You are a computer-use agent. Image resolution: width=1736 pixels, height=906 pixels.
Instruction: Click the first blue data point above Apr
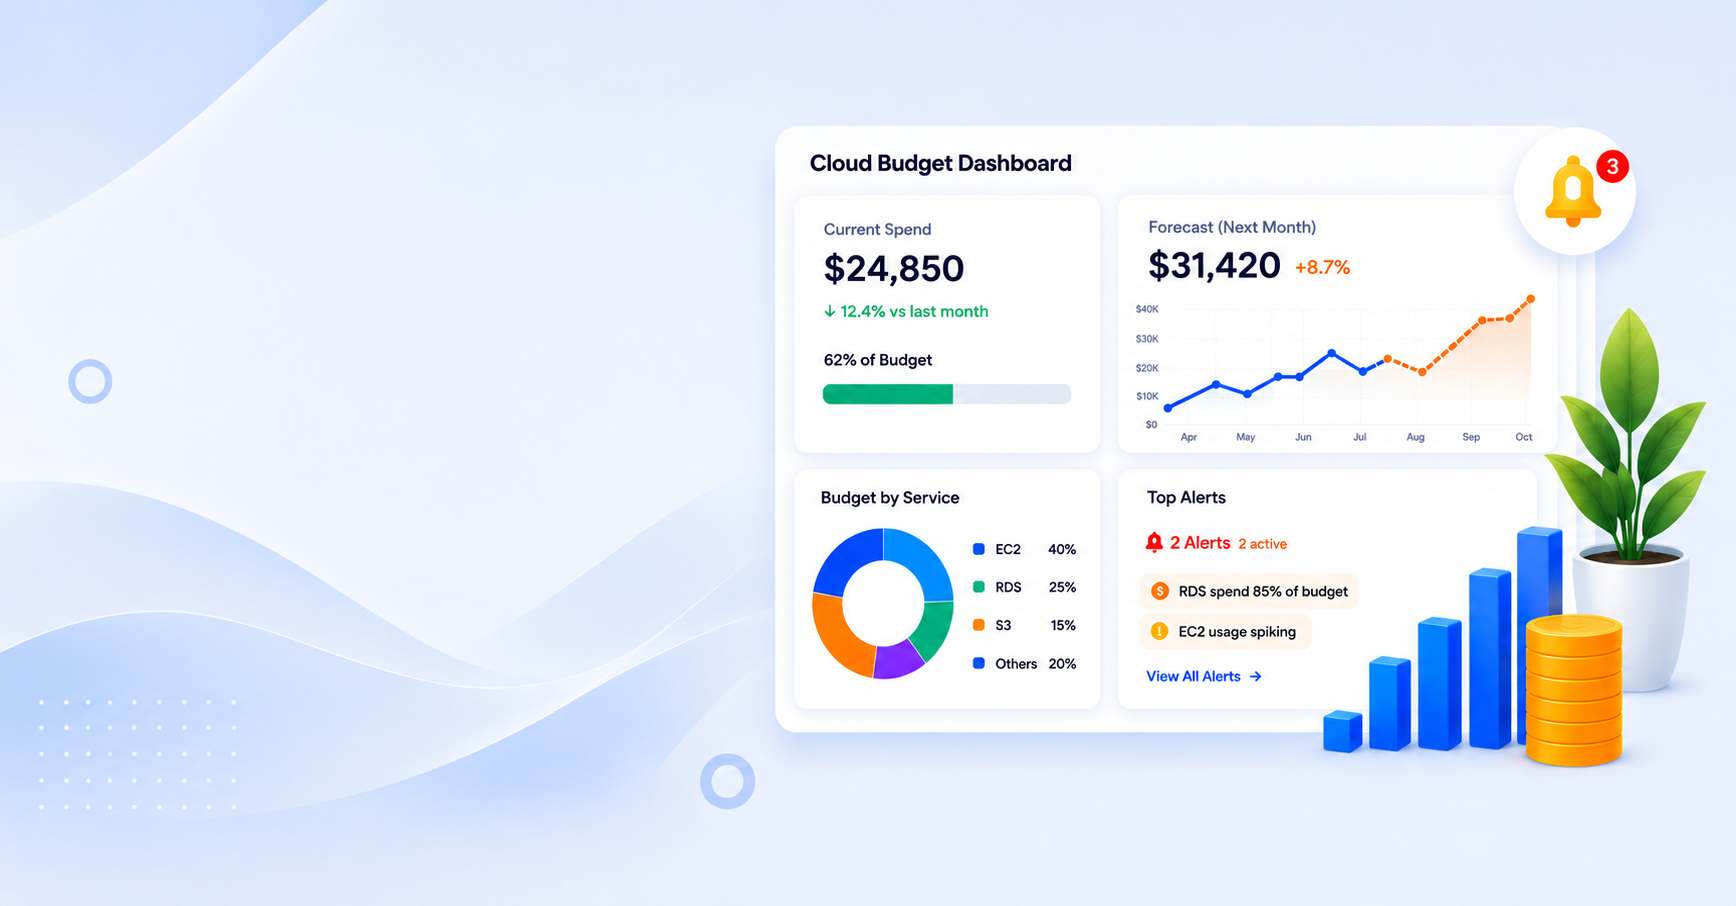pos(1168,408)
